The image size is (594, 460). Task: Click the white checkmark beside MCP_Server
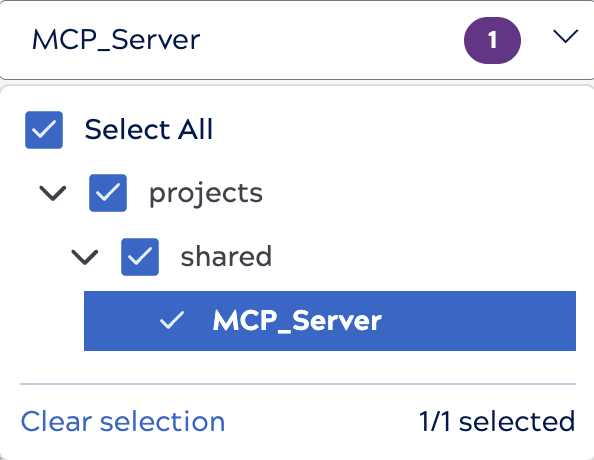(x=172, y=320)
